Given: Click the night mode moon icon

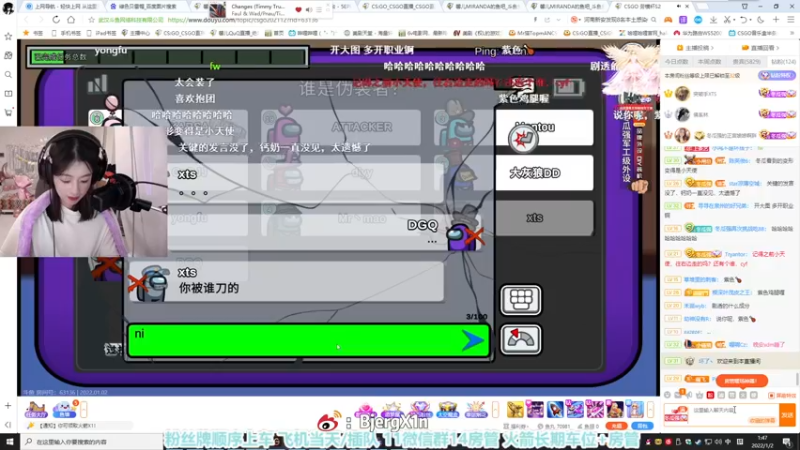Looking at the screenshot, I should (x=761, y=20).
